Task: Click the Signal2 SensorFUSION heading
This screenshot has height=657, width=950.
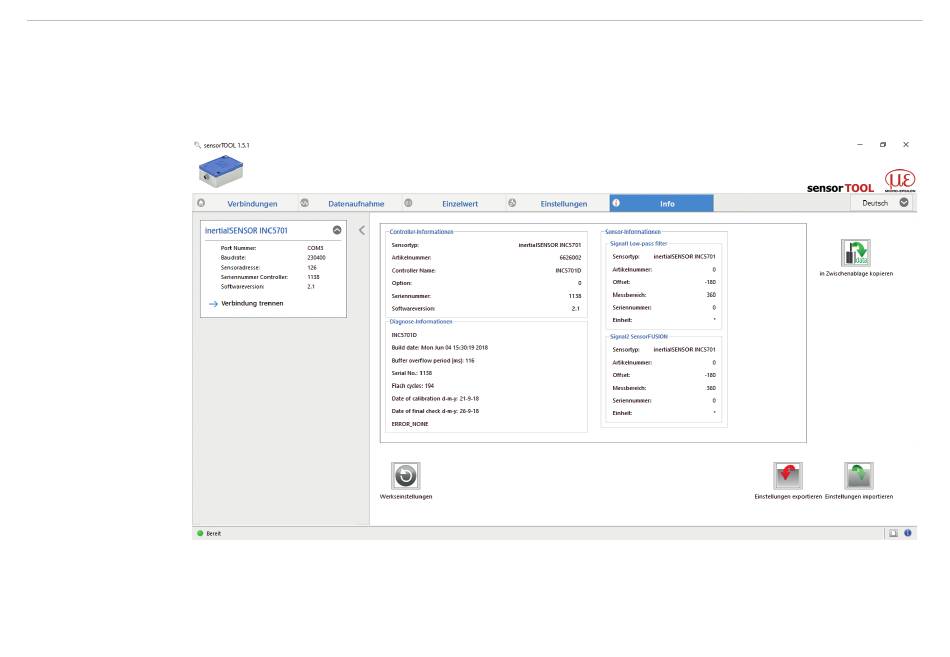Action: pos(639,336)
